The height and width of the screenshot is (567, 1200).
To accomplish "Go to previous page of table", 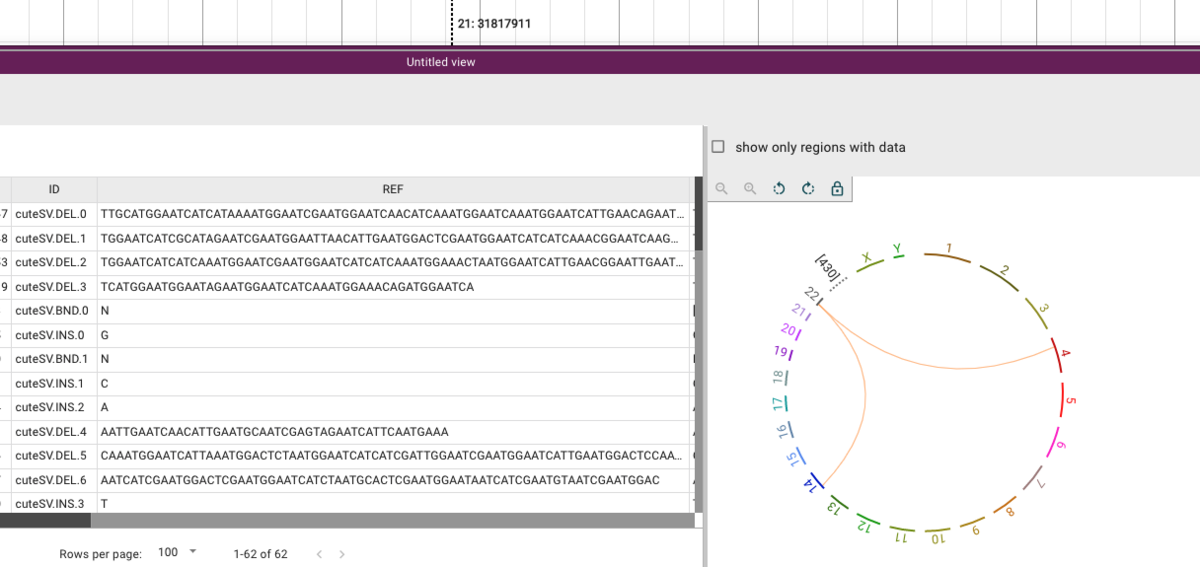I will (319, 554).
